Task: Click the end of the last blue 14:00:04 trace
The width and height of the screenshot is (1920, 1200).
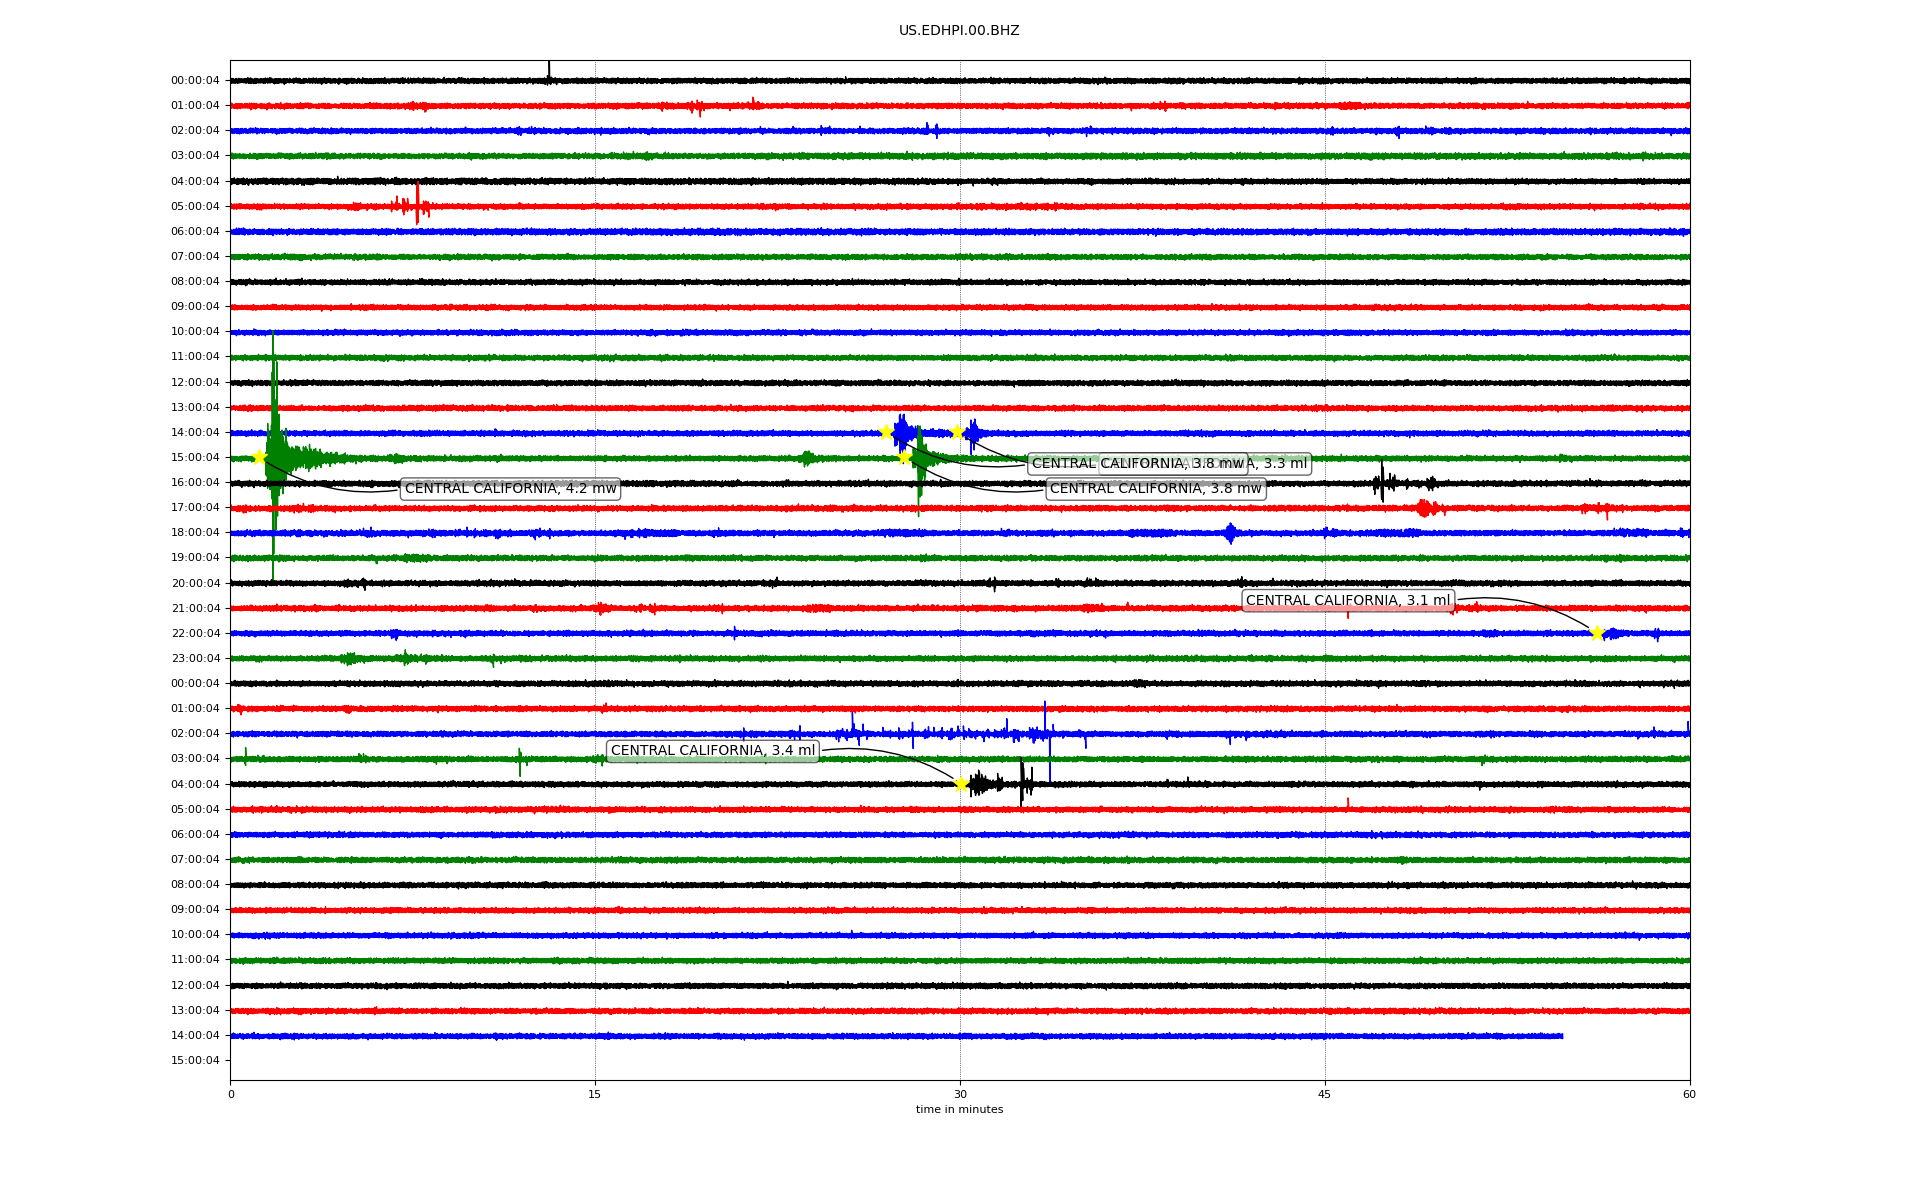Action: tap(1561, 1036)
